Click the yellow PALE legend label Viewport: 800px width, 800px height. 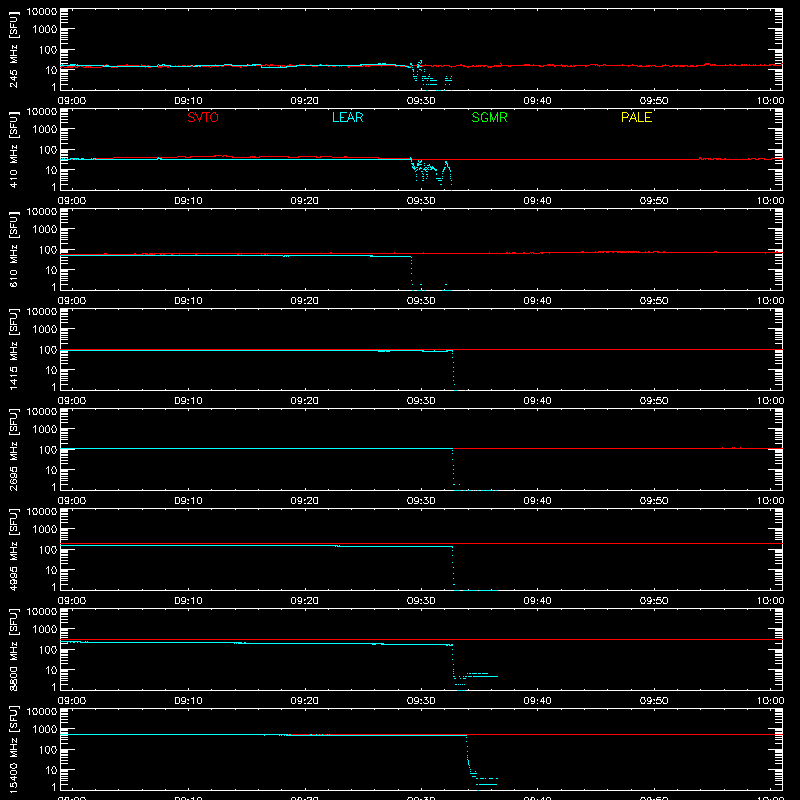point(636,117)
